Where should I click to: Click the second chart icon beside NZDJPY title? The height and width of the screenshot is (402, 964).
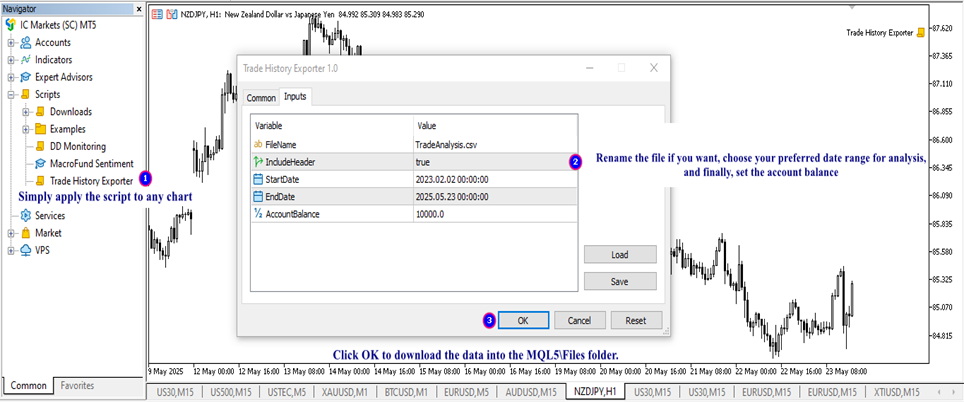click(172, 14)
